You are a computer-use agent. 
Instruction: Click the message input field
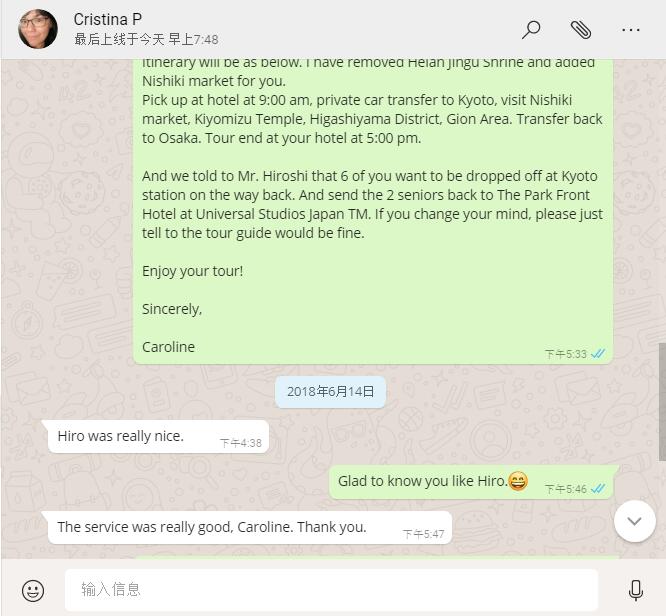point(331,590)
